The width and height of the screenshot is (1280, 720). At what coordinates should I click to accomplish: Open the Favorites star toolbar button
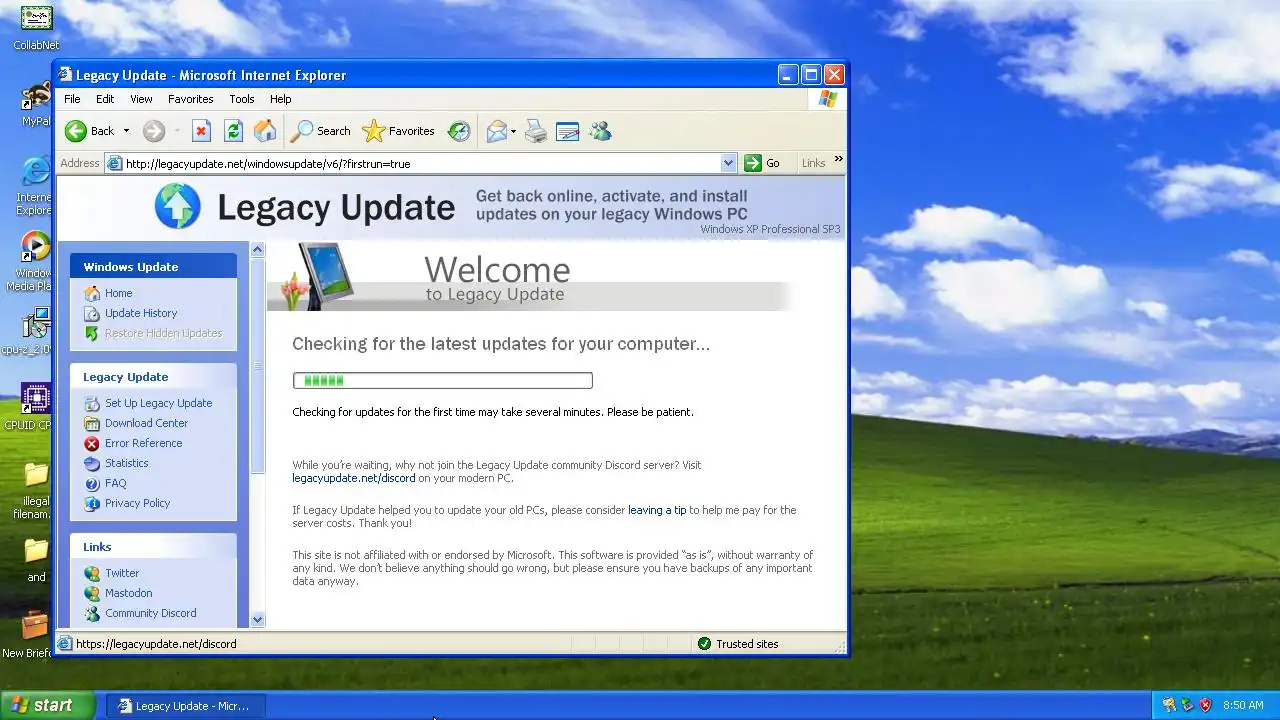tap(398, 131)
